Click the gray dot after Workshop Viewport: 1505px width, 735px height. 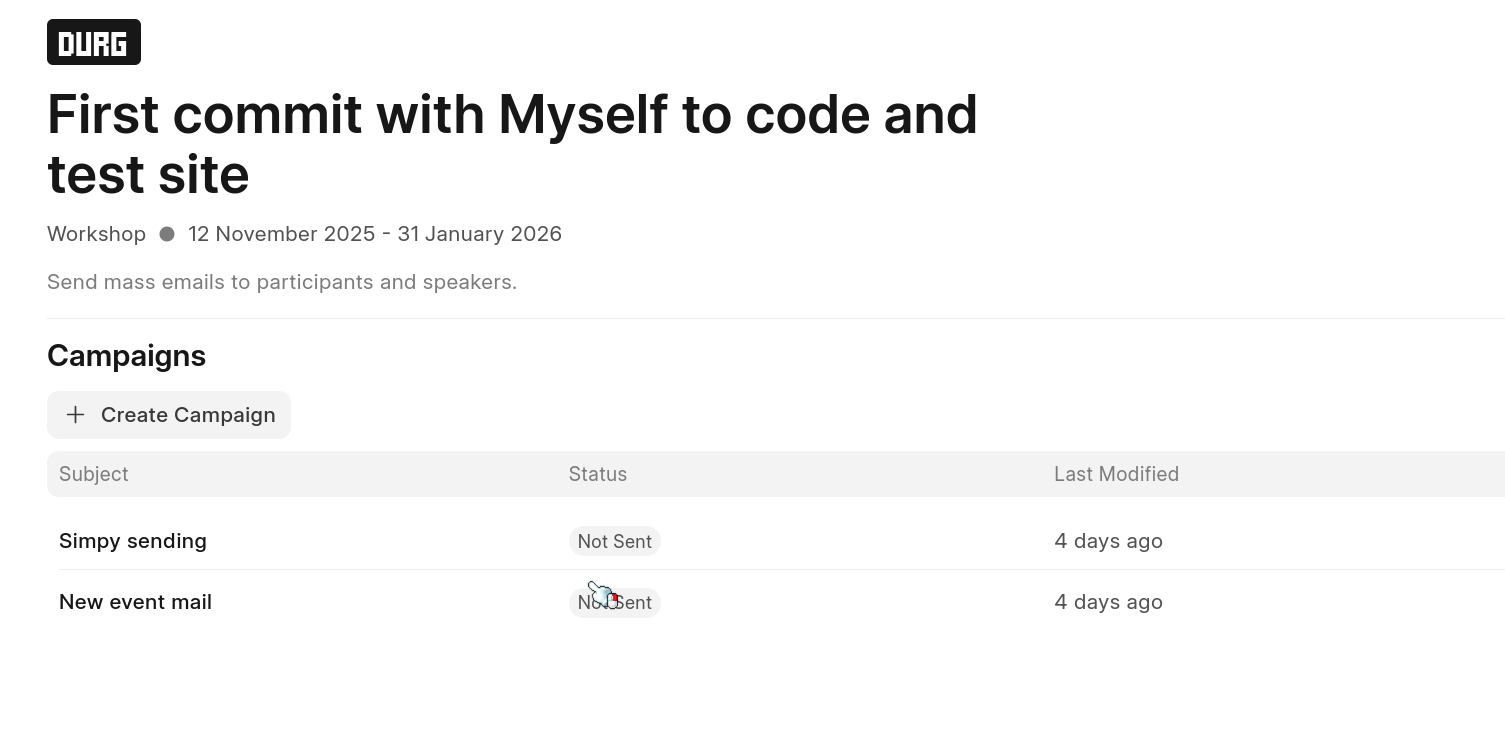[167, 234]
